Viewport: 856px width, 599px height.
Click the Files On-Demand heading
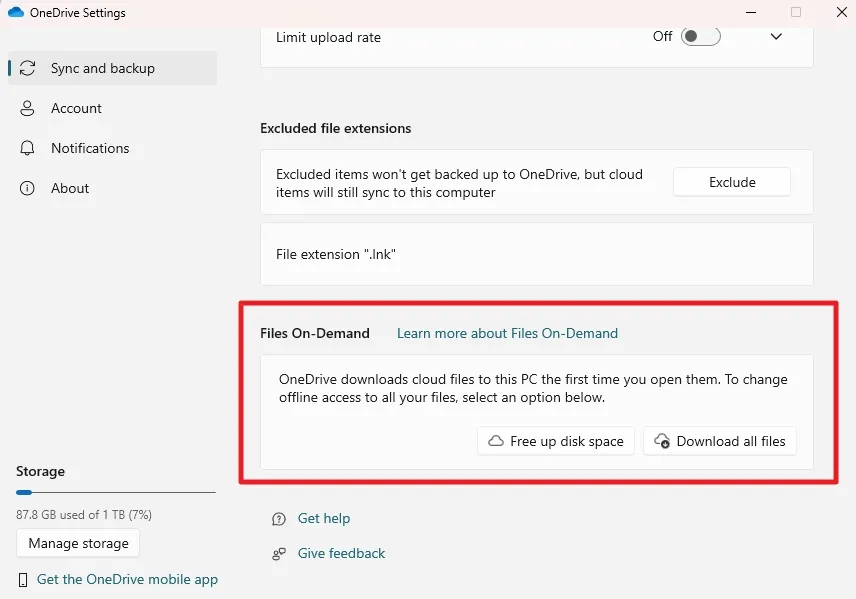tap(315, 333)
